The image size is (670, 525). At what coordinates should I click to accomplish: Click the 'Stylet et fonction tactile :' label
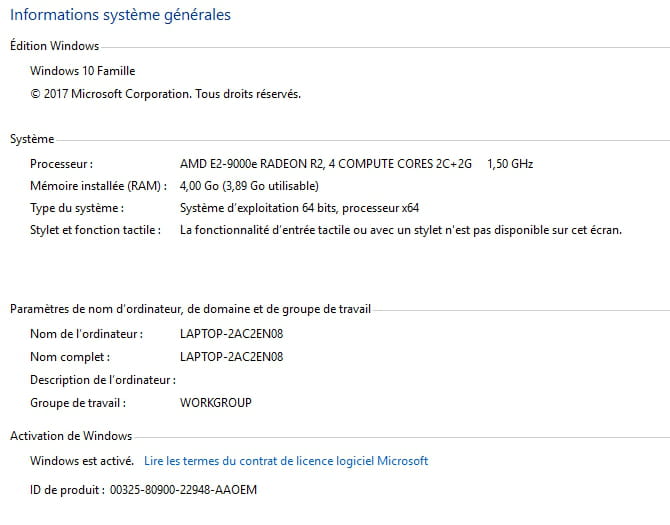(x=95, y=230)
